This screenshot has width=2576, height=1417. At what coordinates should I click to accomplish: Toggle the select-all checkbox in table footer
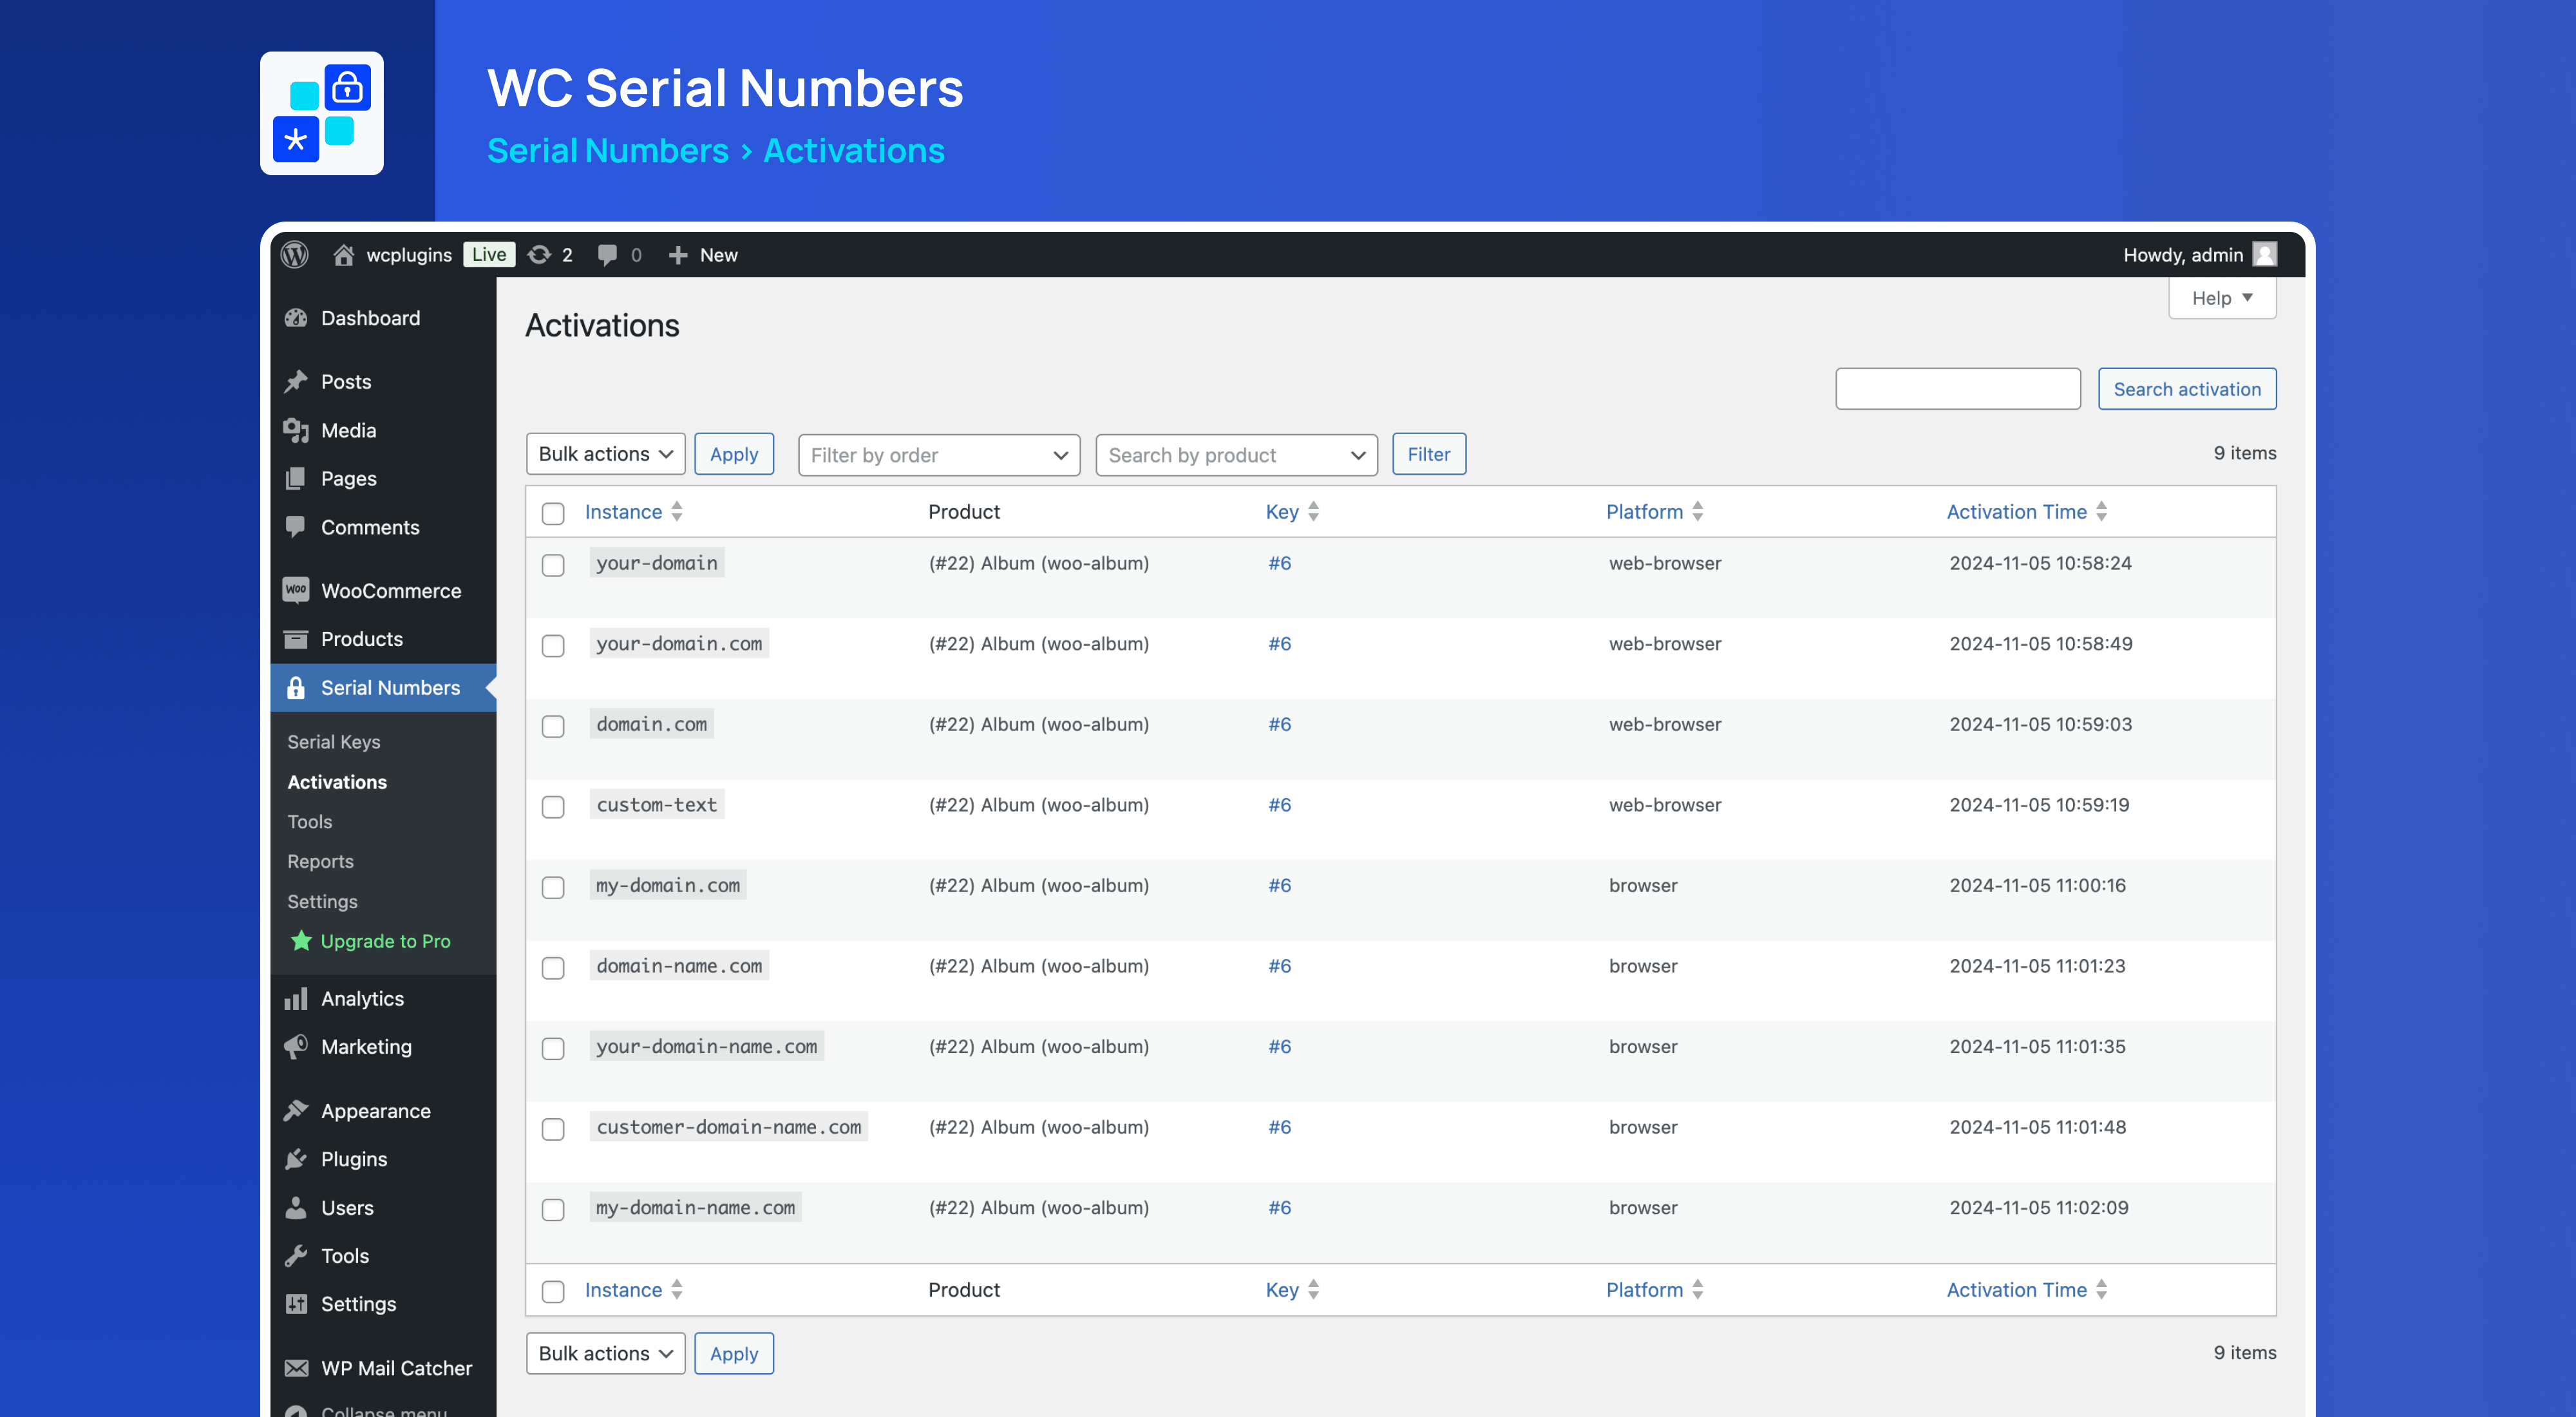point(553,1291)
